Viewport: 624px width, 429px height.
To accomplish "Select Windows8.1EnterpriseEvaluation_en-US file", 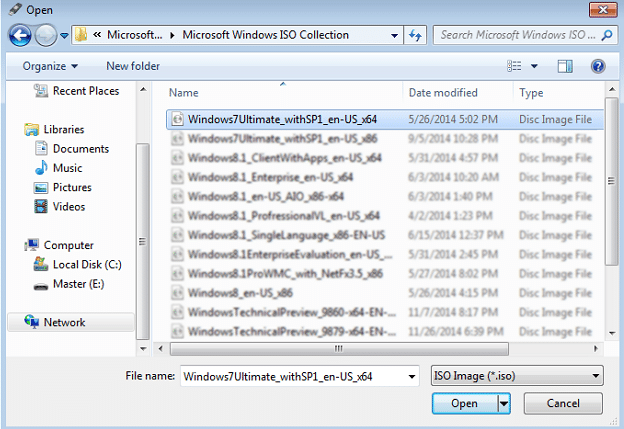I will (384, 254).
